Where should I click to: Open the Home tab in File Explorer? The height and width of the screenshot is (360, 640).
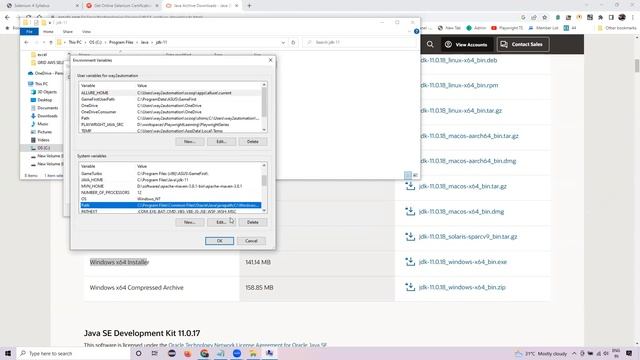click(48, 31)
